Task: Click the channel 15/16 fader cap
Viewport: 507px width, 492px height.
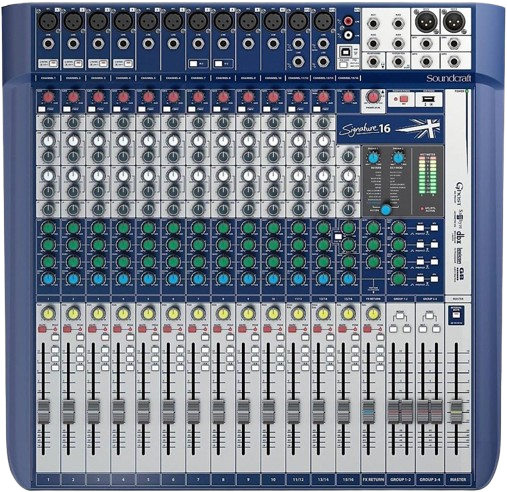Action: click(344, 412)
